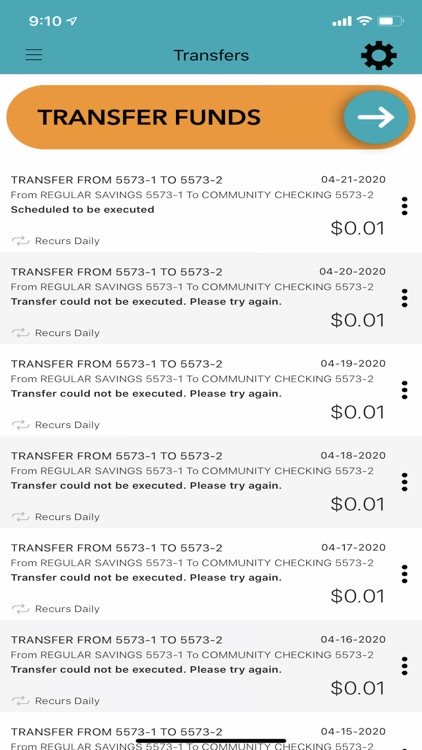The image size is (422, 750).
Task: Tap the TRANSFER FUNDS banner
Action: [x=211, y=117]
